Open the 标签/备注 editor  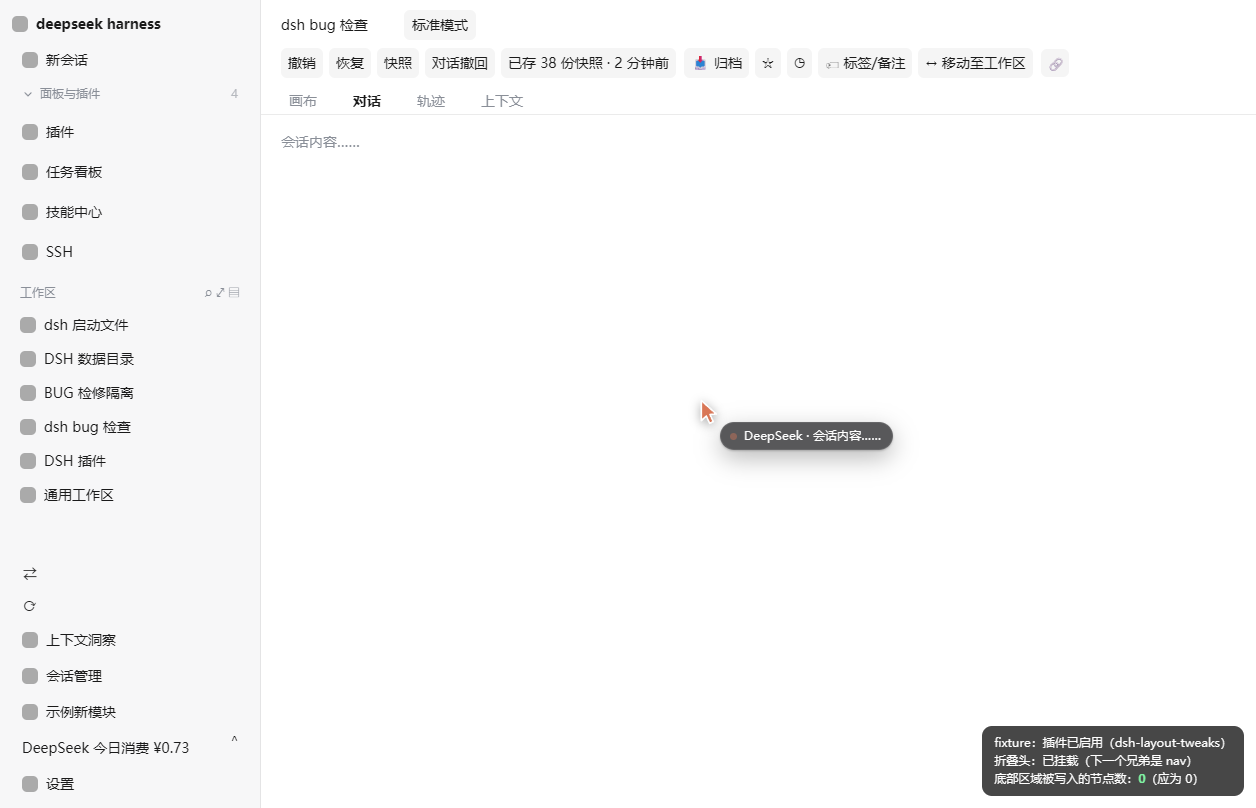[x=865, y=63]
